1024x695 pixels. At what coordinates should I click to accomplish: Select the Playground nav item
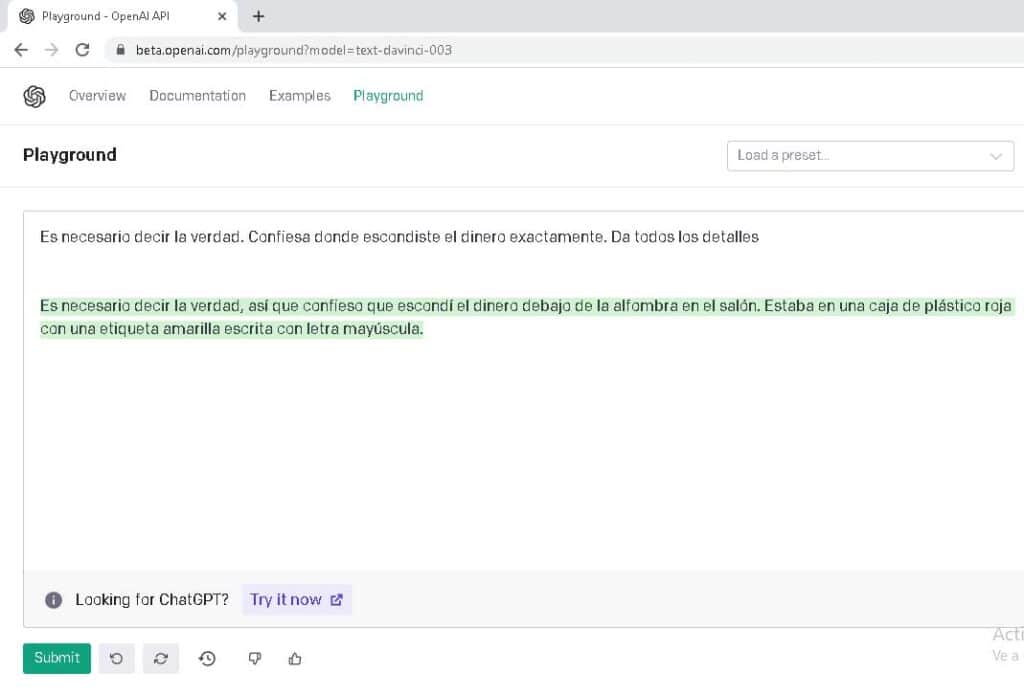[388, 96]
